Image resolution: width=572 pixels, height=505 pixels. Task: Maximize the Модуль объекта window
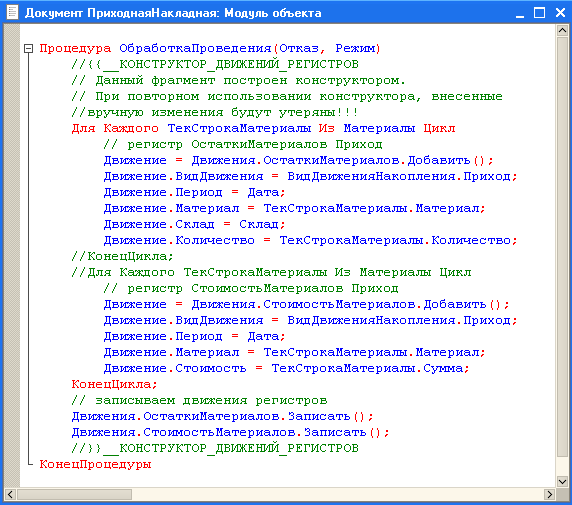pos(540,13)
